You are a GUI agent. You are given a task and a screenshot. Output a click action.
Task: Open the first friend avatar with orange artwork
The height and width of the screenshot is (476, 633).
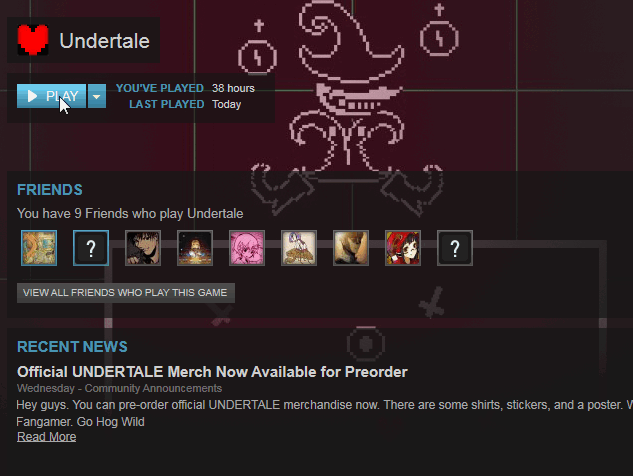[x=39, y=248]
